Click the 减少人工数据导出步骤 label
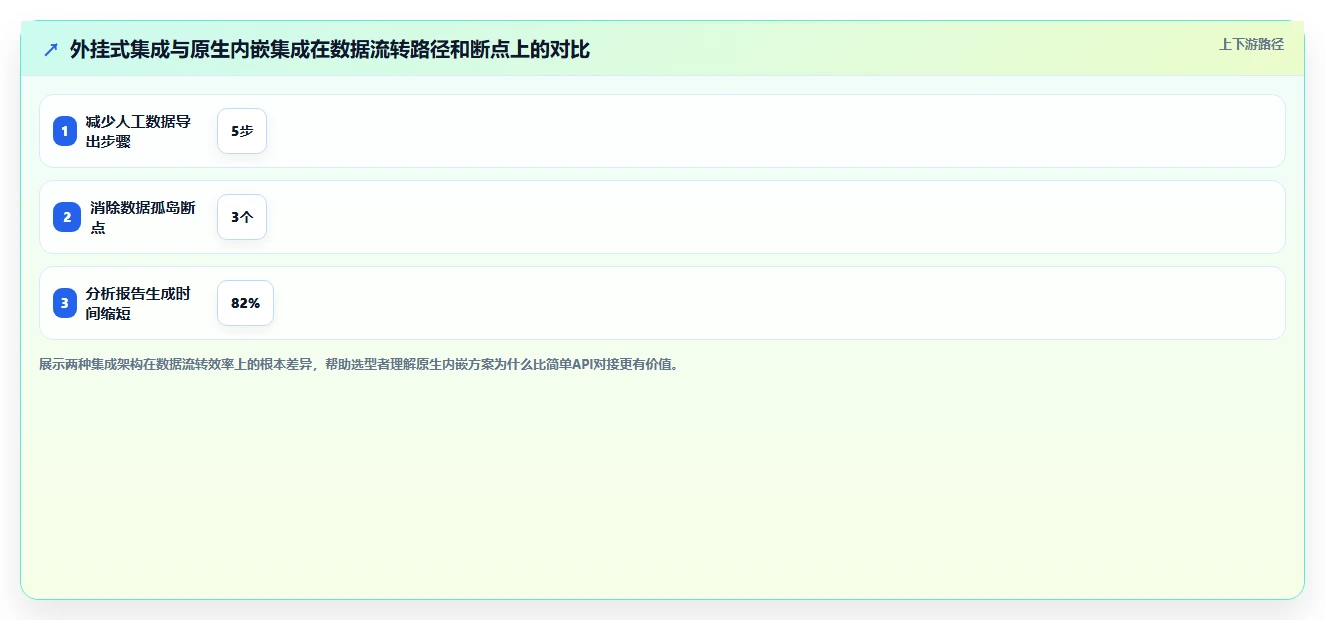 click(x=138, y=131)
